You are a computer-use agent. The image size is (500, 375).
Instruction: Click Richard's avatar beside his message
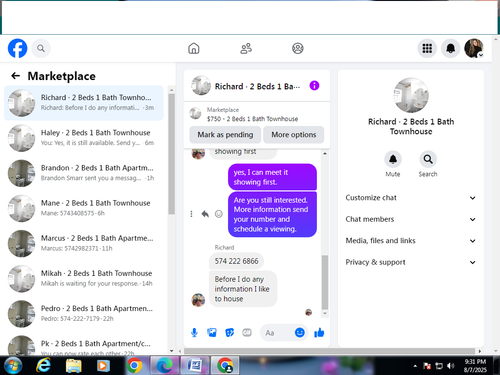click(198, 300)
